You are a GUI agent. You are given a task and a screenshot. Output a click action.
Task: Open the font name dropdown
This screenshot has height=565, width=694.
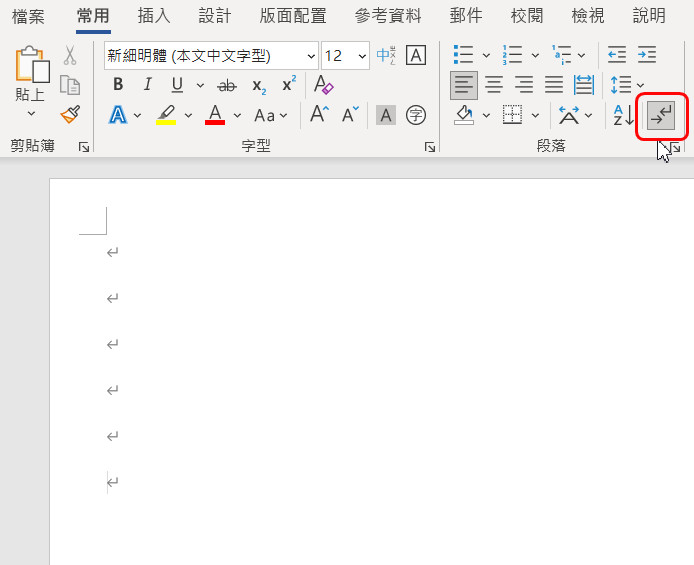tap(310, 55)
